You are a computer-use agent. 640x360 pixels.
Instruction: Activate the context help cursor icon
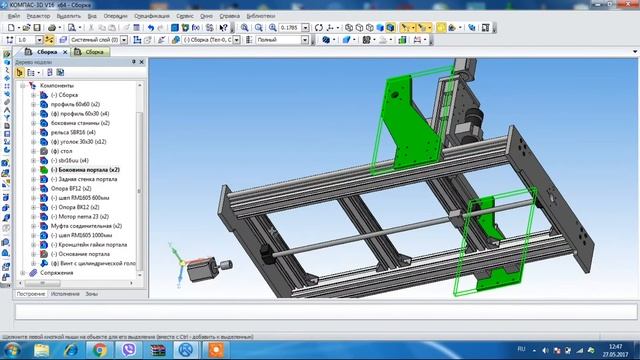pyautogui.click(x=223, y=28)
